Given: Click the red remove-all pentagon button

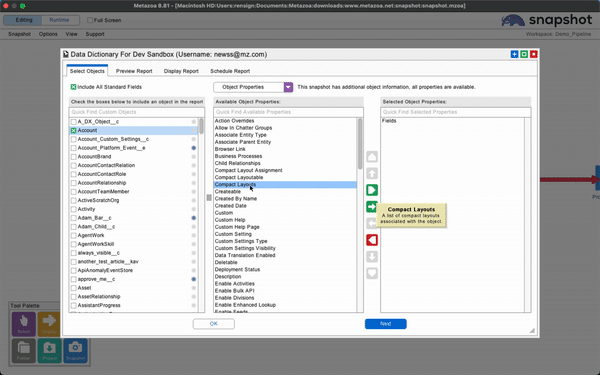Looking at the screenshot, I should (x=372, y=240).
